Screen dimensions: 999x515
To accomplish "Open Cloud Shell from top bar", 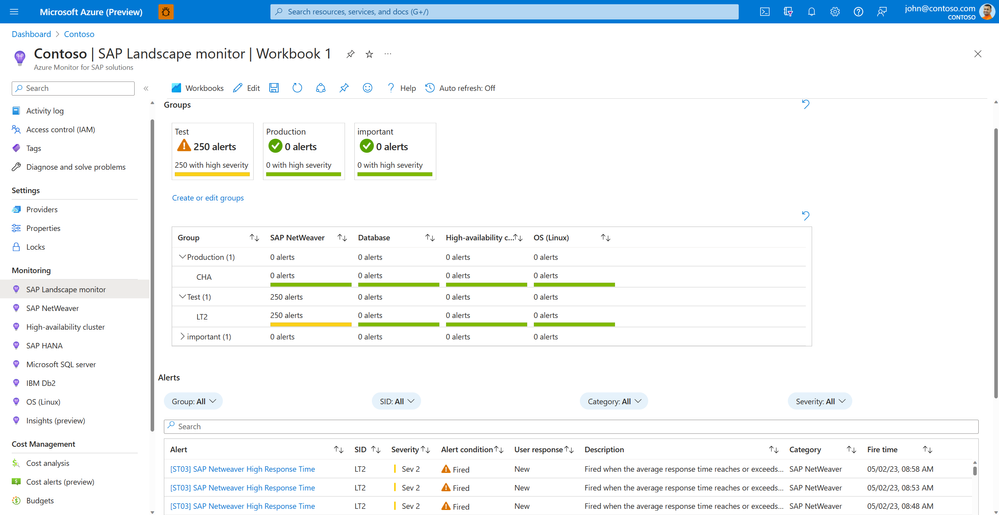I will [x=765, y=11].
